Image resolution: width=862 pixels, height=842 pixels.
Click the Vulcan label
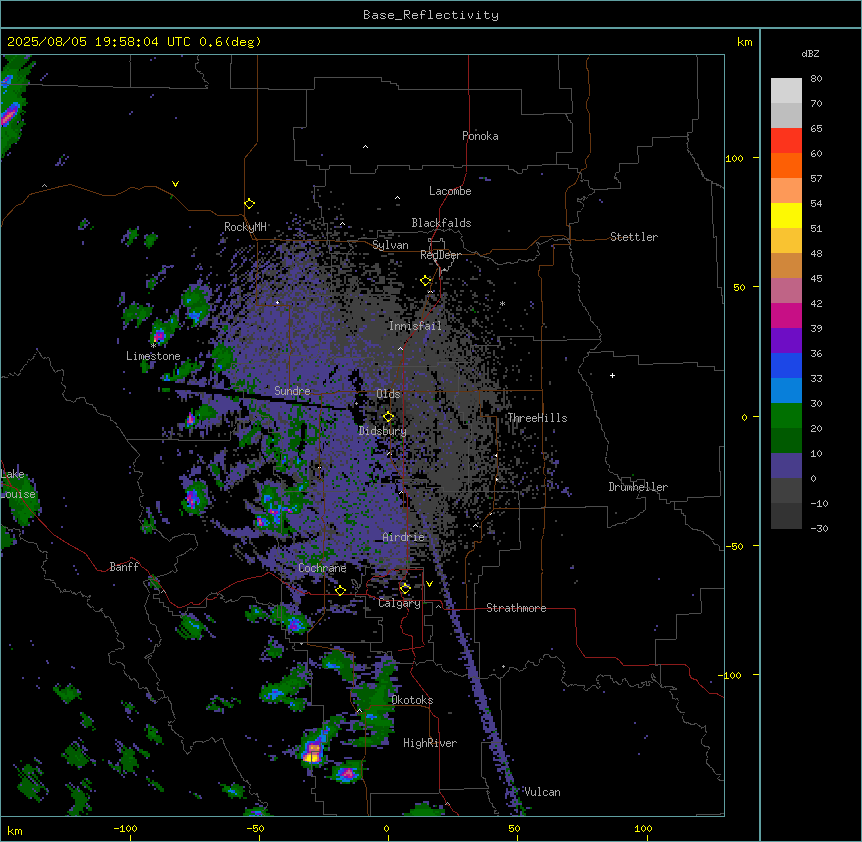point(542,792)
